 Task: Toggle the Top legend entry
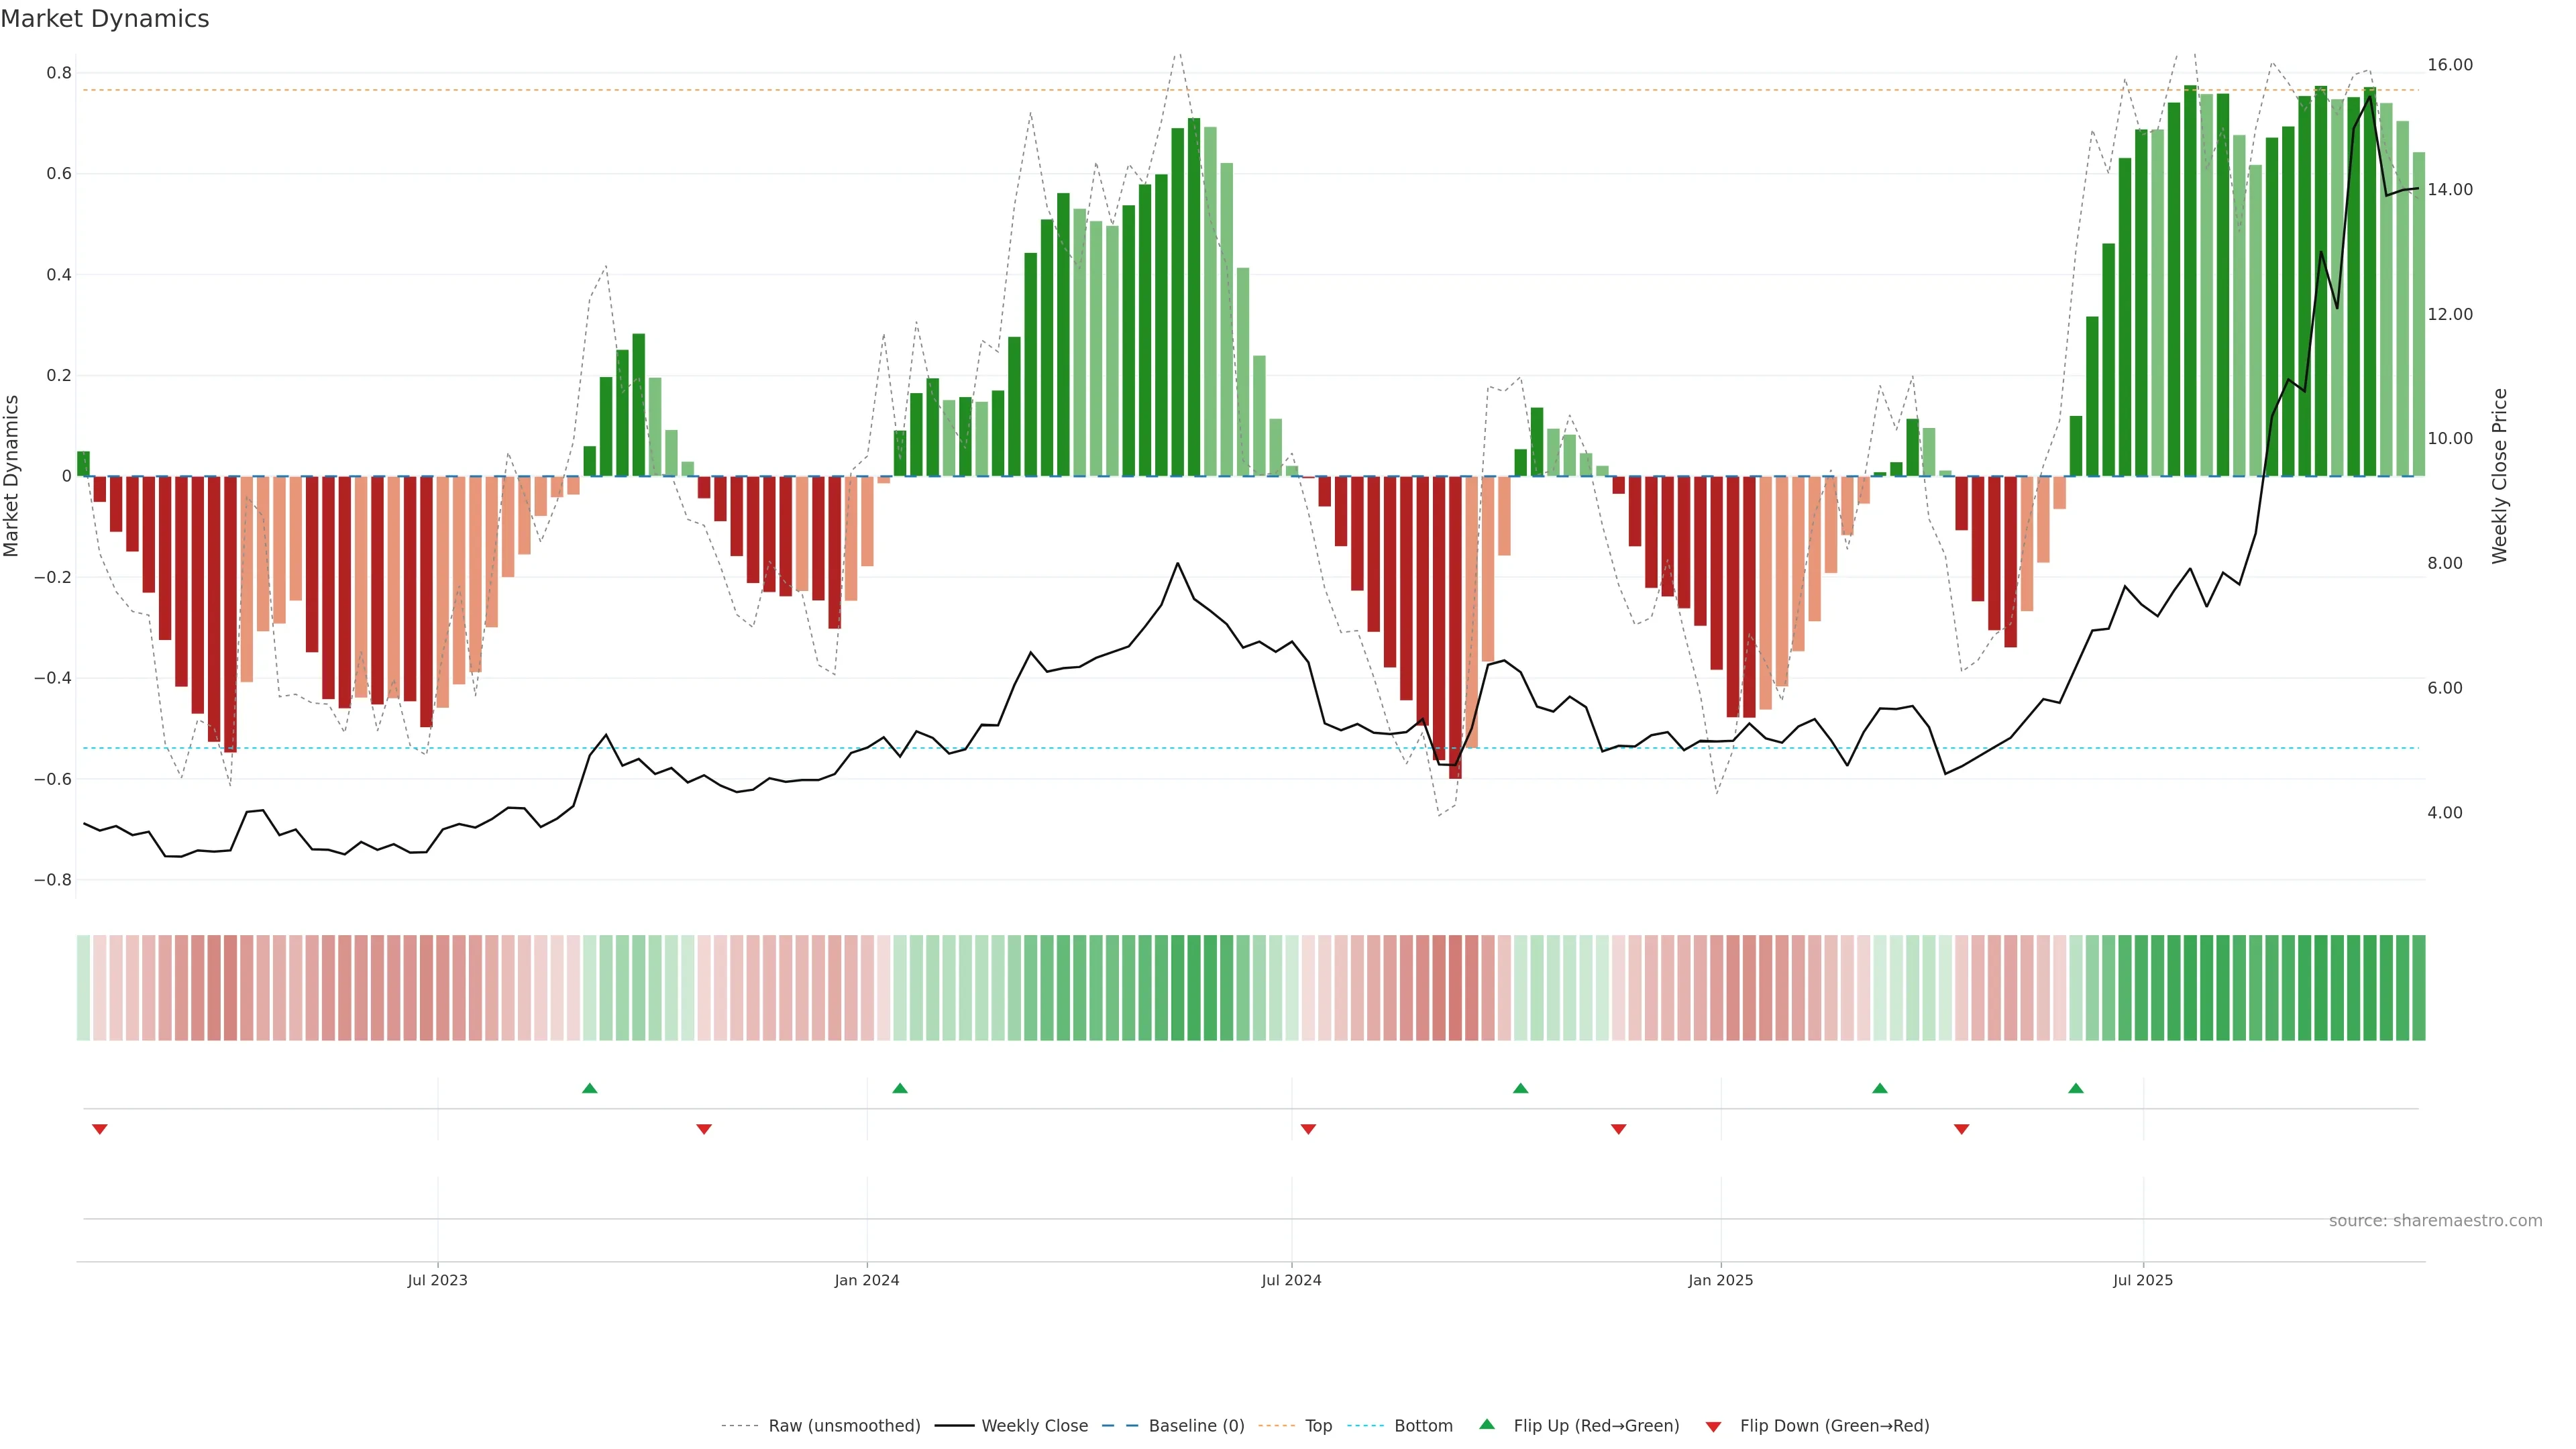coord(1318,1426)
